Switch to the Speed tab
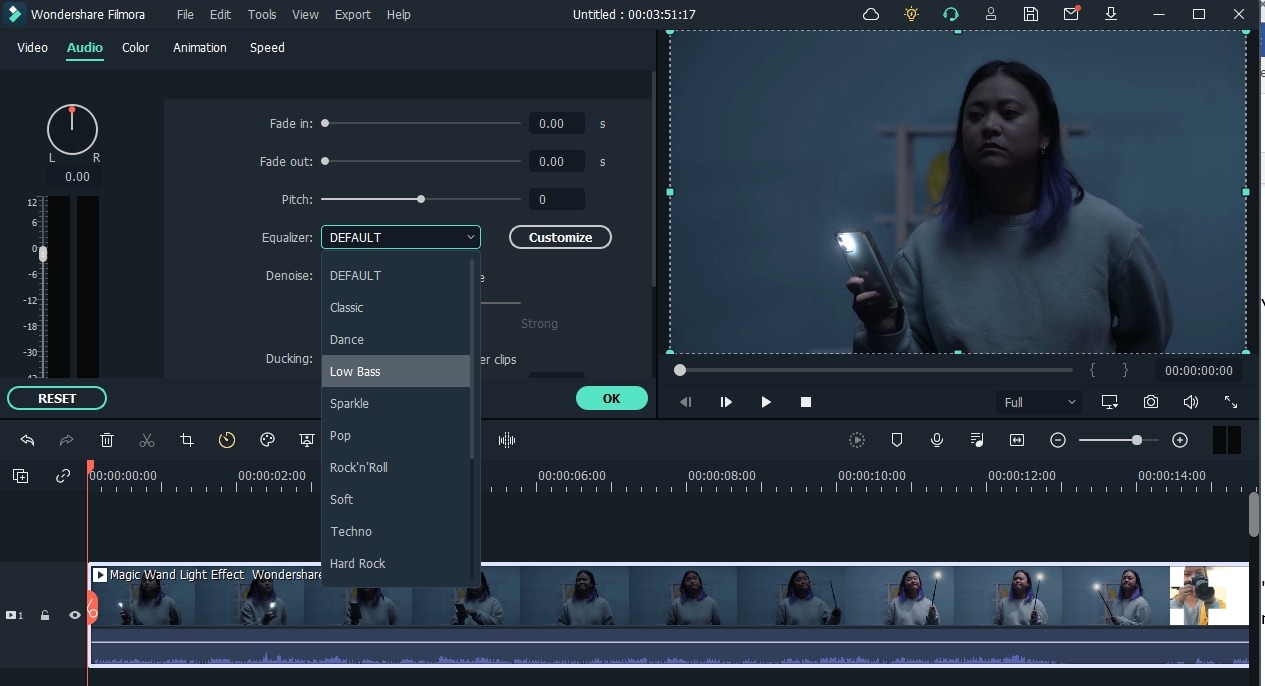 pos(267,47)
